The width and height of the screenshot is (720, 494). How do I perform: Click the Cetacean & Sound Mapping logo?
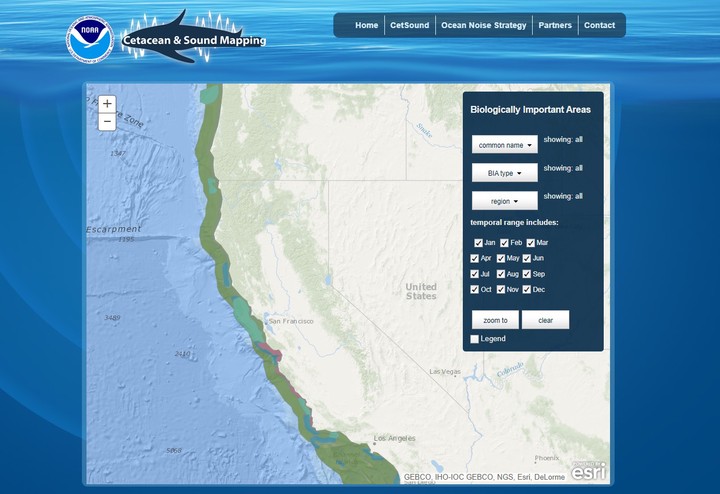pyautogui.click(x=194, y=37)
